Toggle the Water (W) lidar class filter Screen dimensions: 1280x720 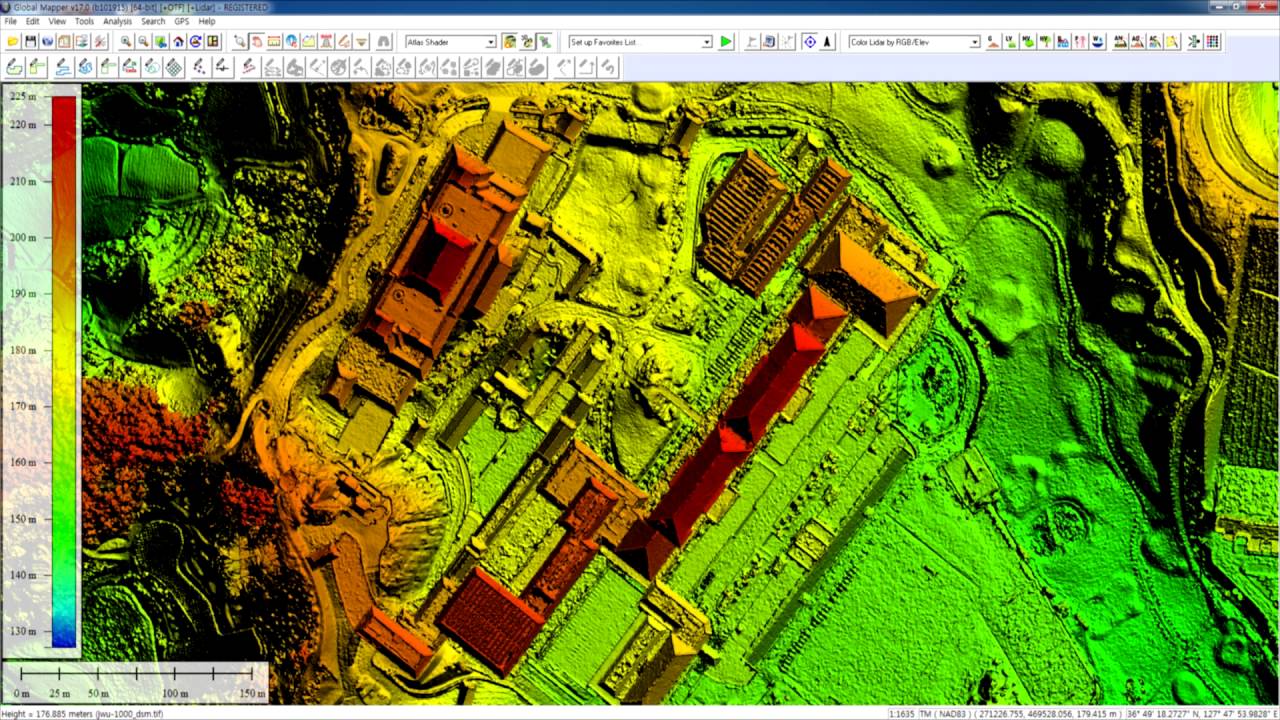pos(1097,42)
